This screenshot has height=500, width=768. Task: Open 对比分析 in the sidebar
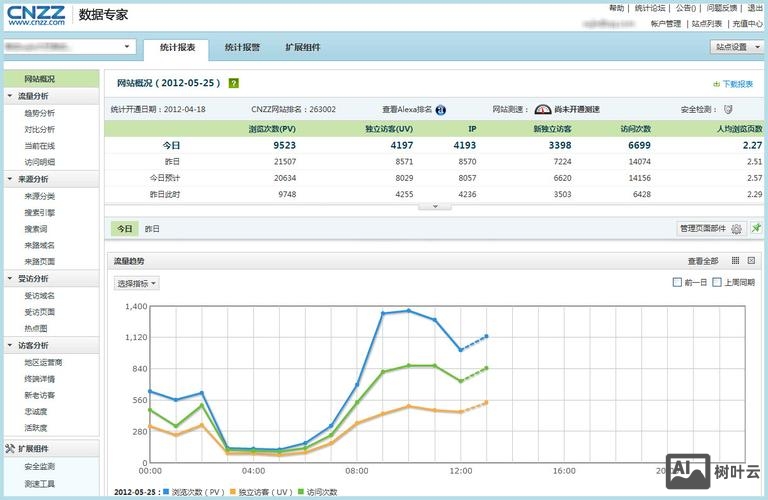coord(40,129)
